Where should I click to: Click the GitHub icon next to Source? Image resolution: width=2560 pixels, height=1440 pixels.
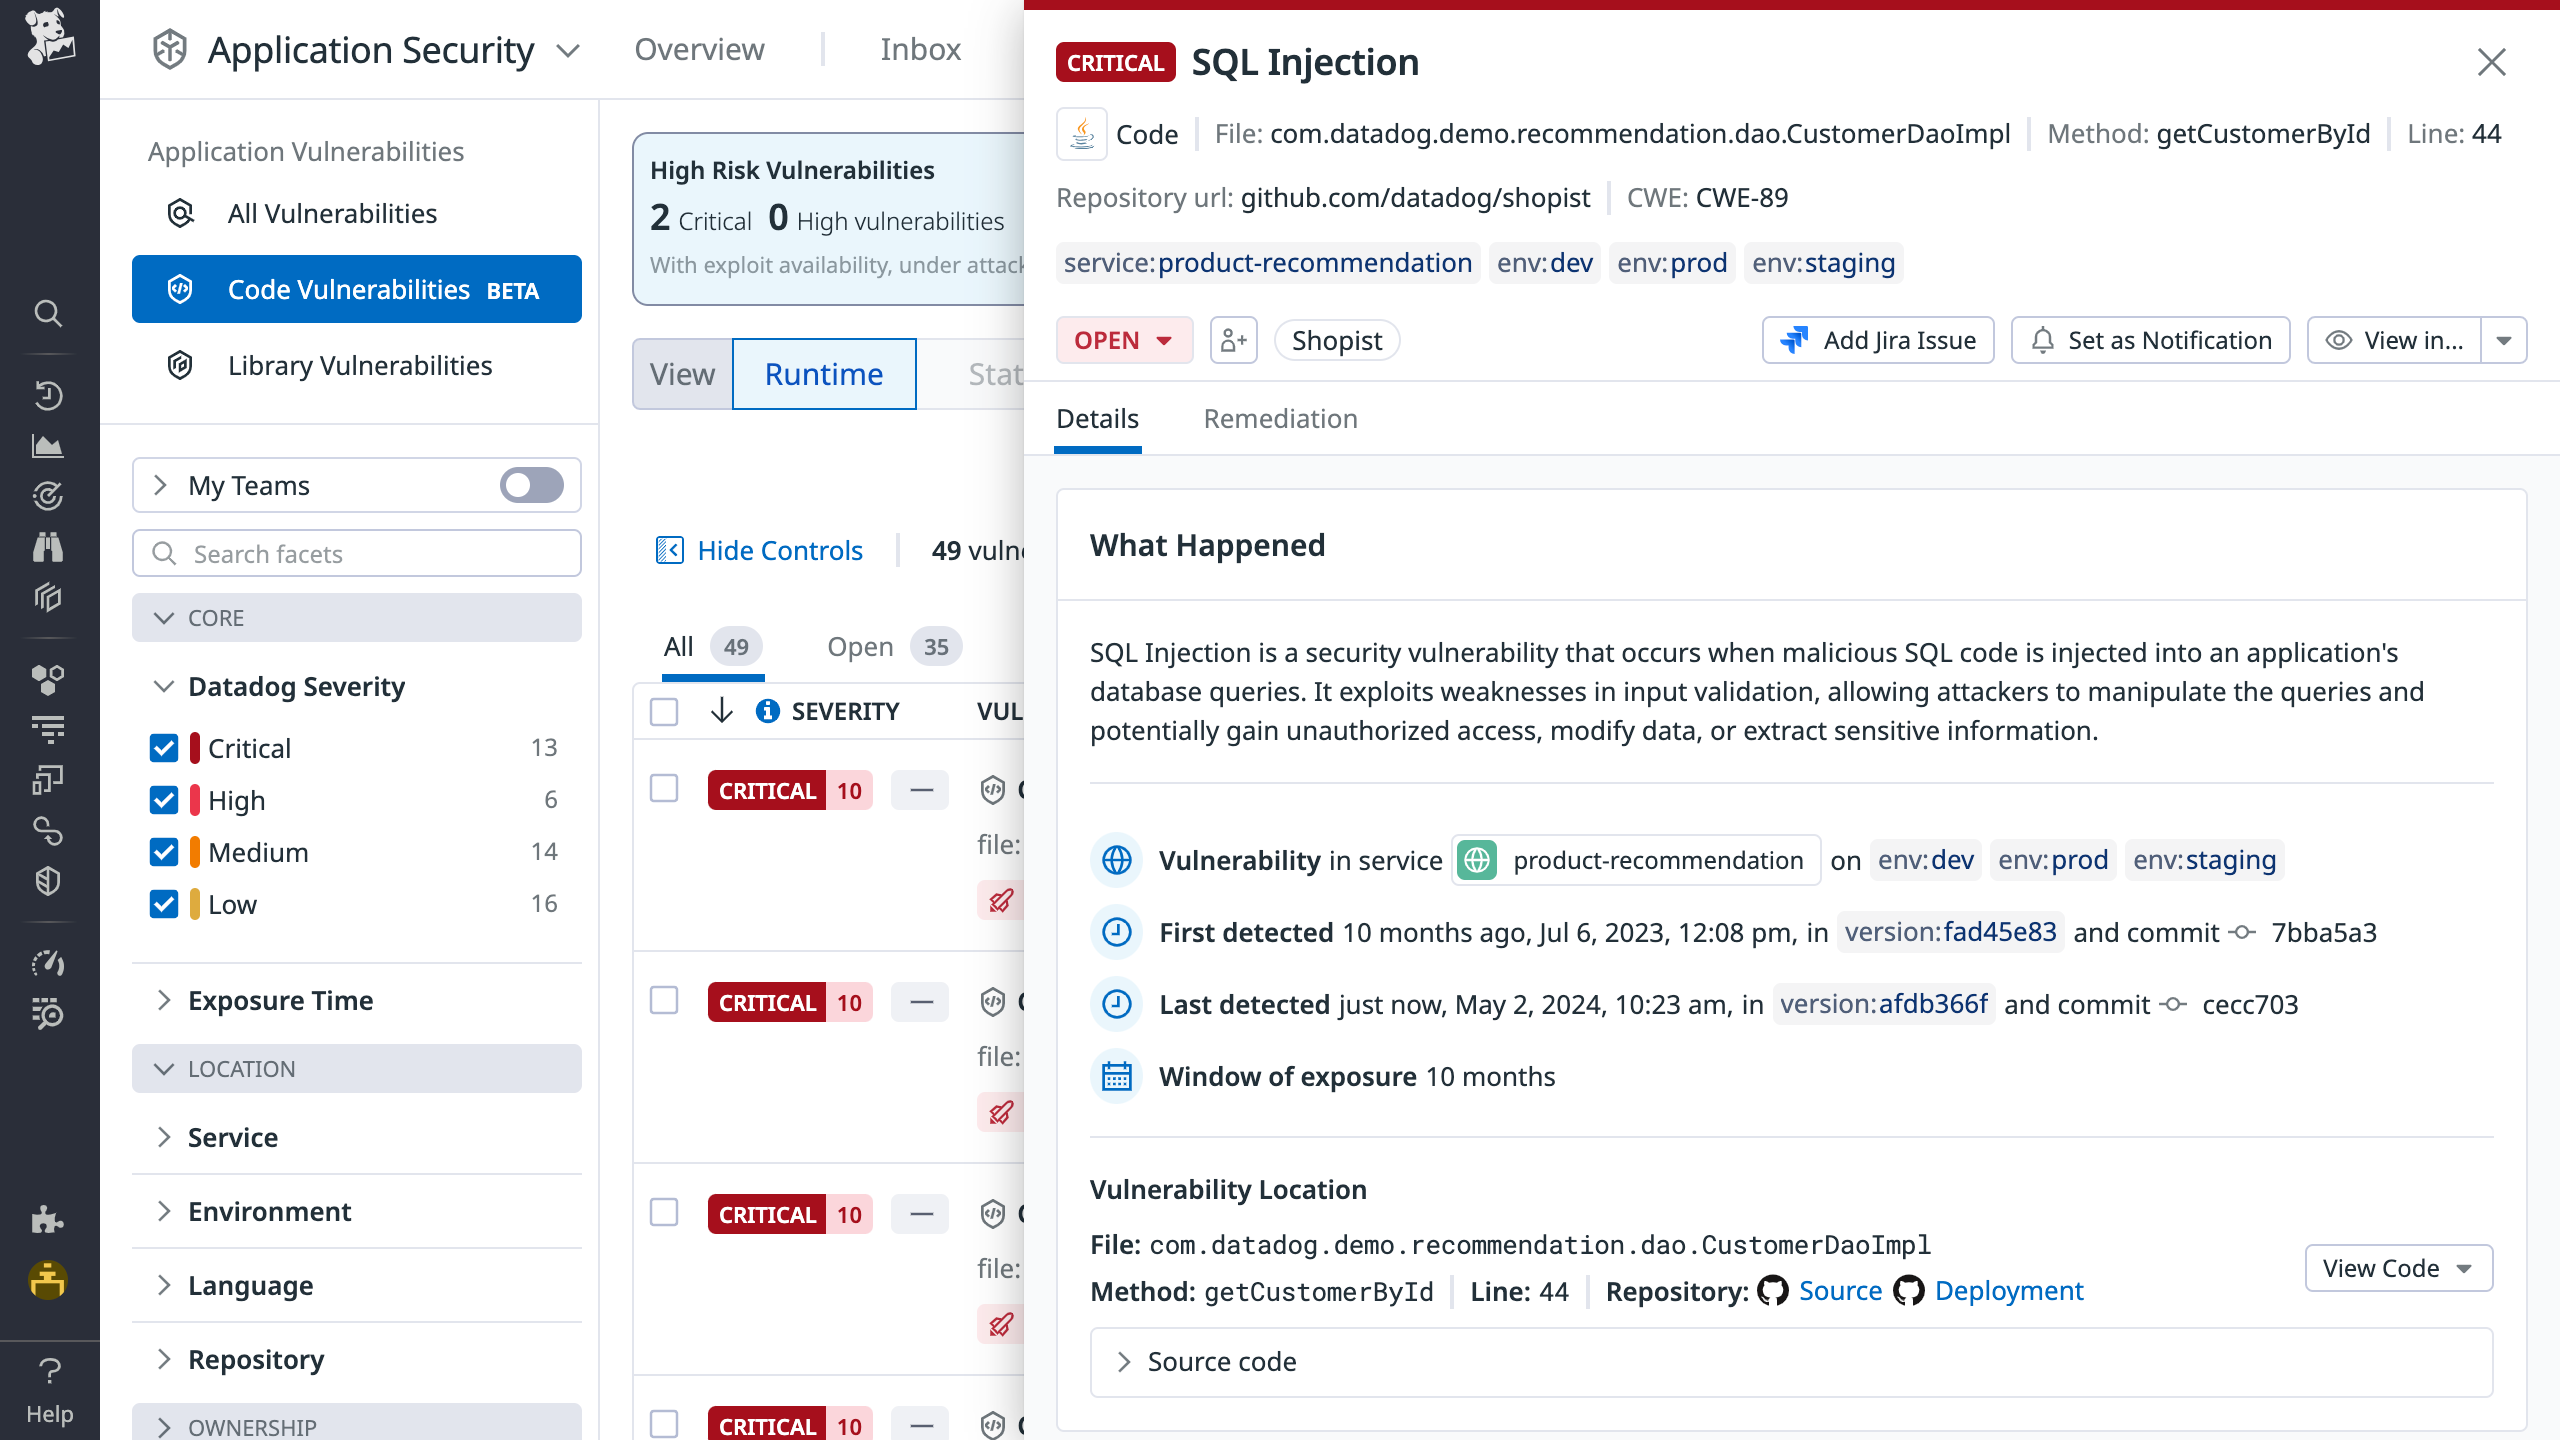(x=1772, y=1291)
